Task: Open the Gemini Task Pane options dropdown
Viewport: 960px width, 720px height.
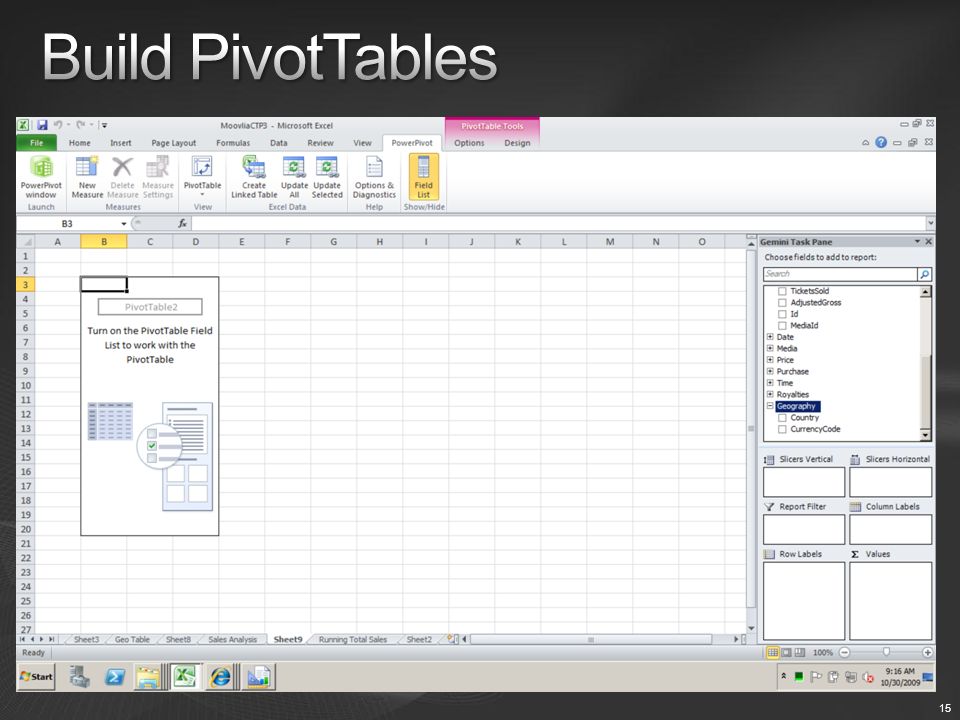Action: 917,242
